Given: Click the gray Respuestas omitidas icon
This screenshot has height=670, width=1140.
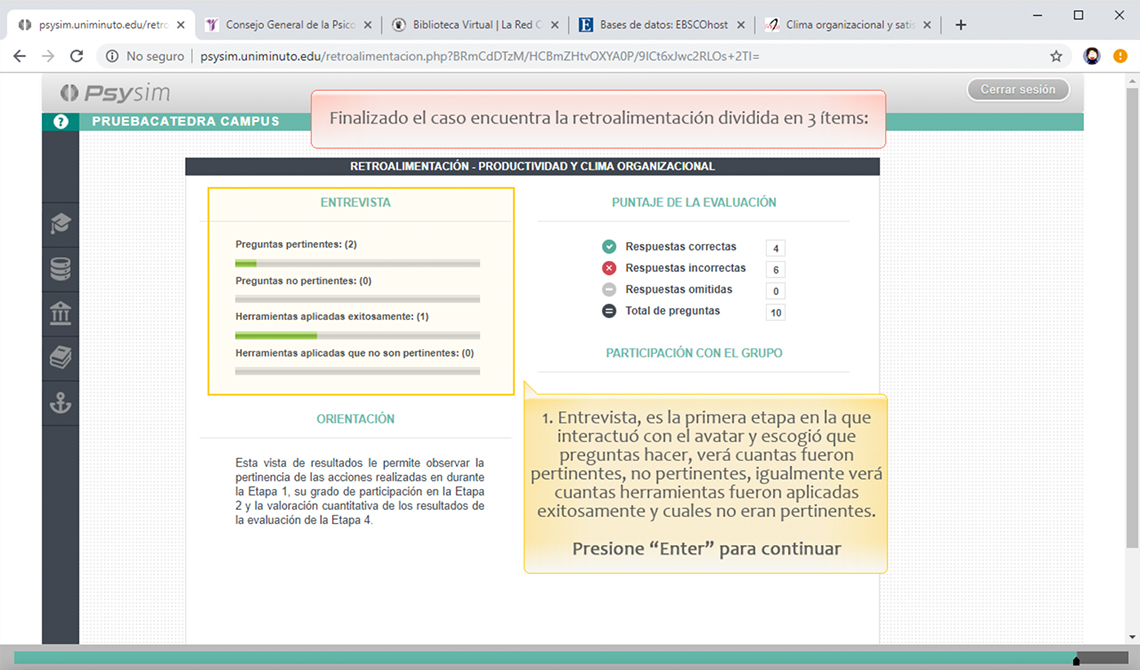Looking at the screenshot, I should 609,289.
